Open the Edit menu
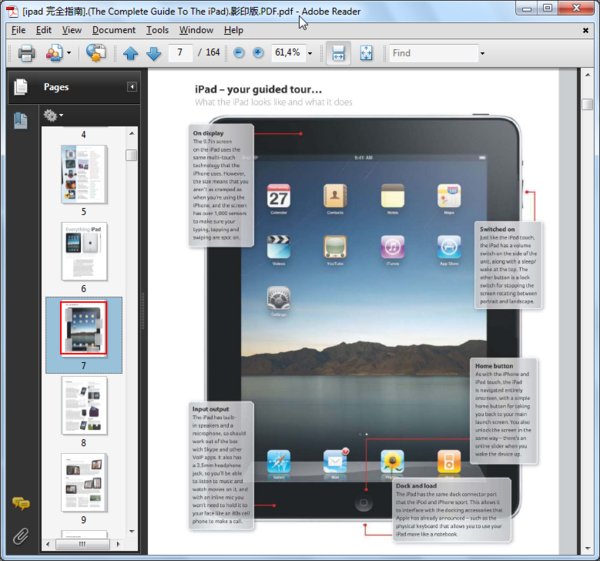Image resolution: width=600 pixels, height=561 pixels. (44, 30)
